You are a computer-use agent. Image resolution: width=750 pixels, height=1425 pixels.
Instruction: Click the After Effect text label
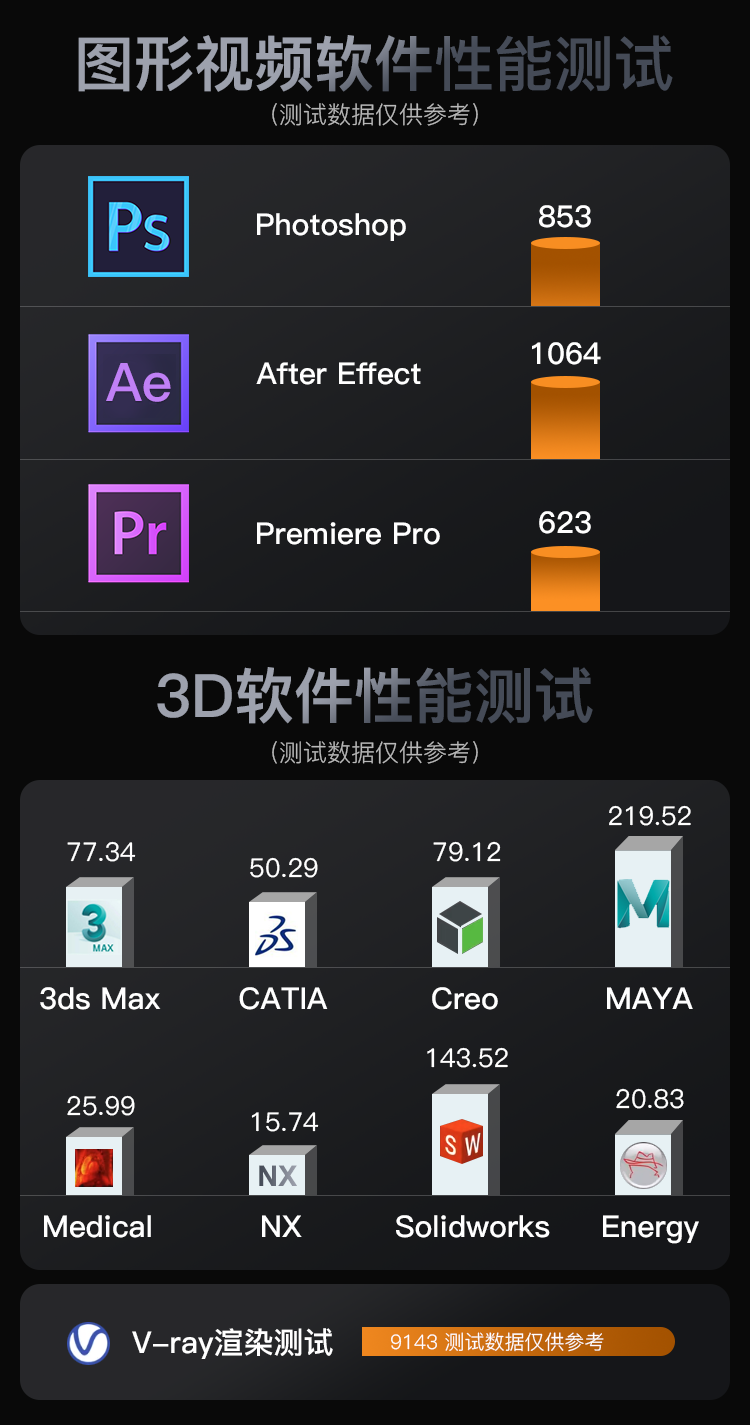[x=338, y=374]
